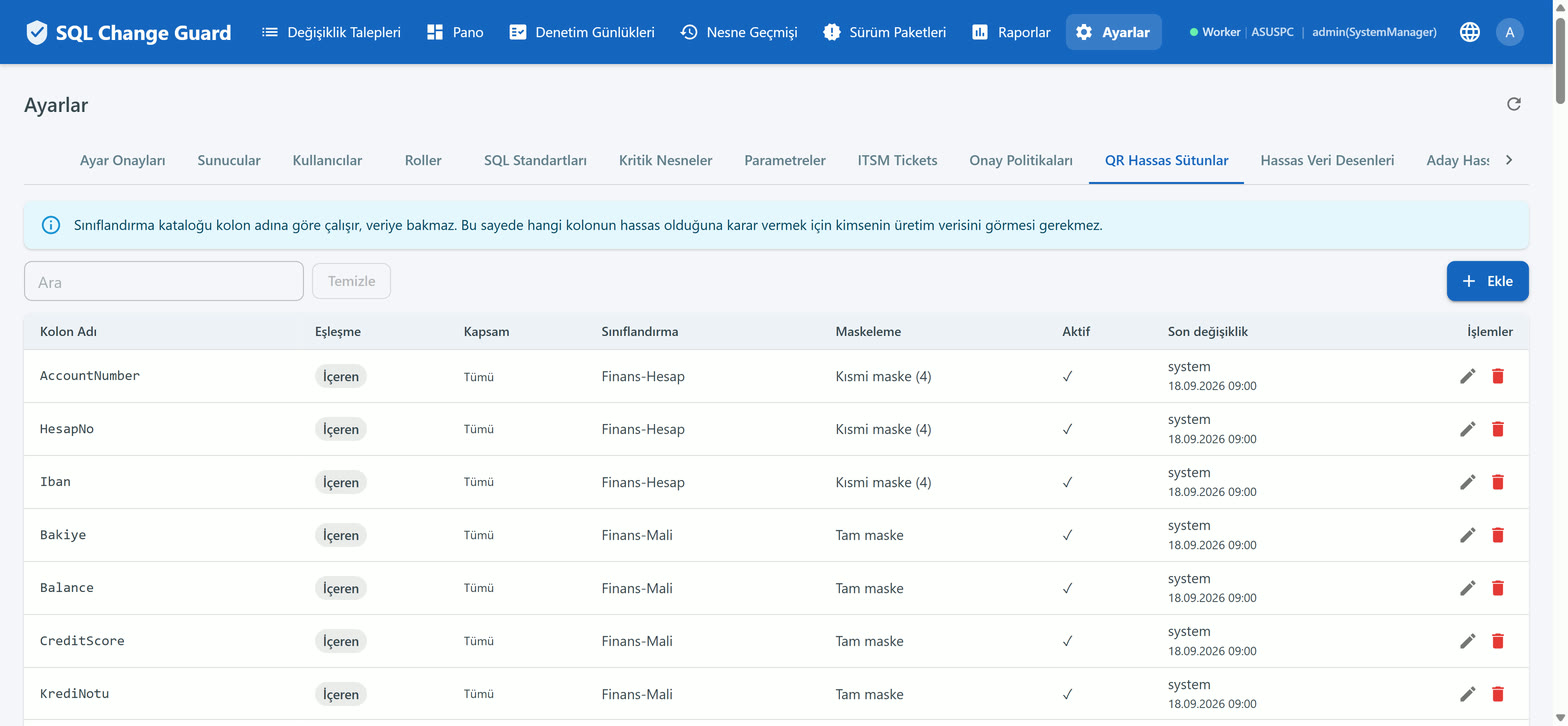Edit the CreditScore row
The image size is (1568, 726).
[1467, 641]
